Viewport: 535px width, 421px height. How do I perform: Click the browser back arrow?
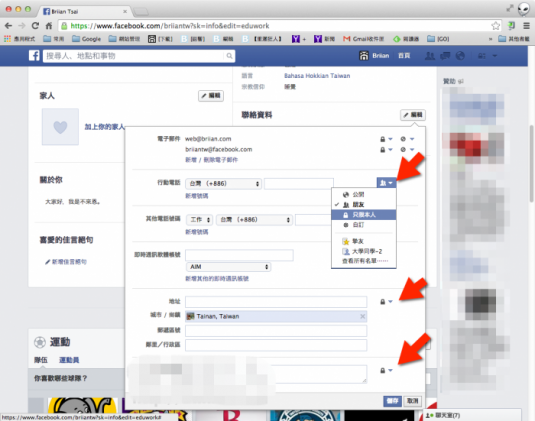tap(9, 26)
